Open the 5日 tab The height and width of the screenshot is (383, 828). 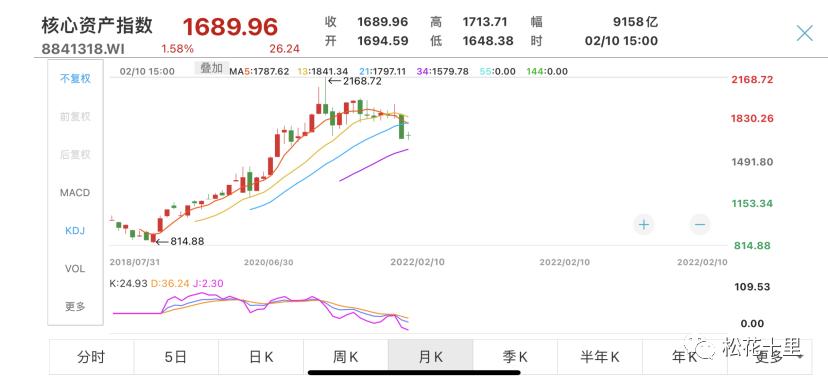pyautogui.click(x=176, y=357)
